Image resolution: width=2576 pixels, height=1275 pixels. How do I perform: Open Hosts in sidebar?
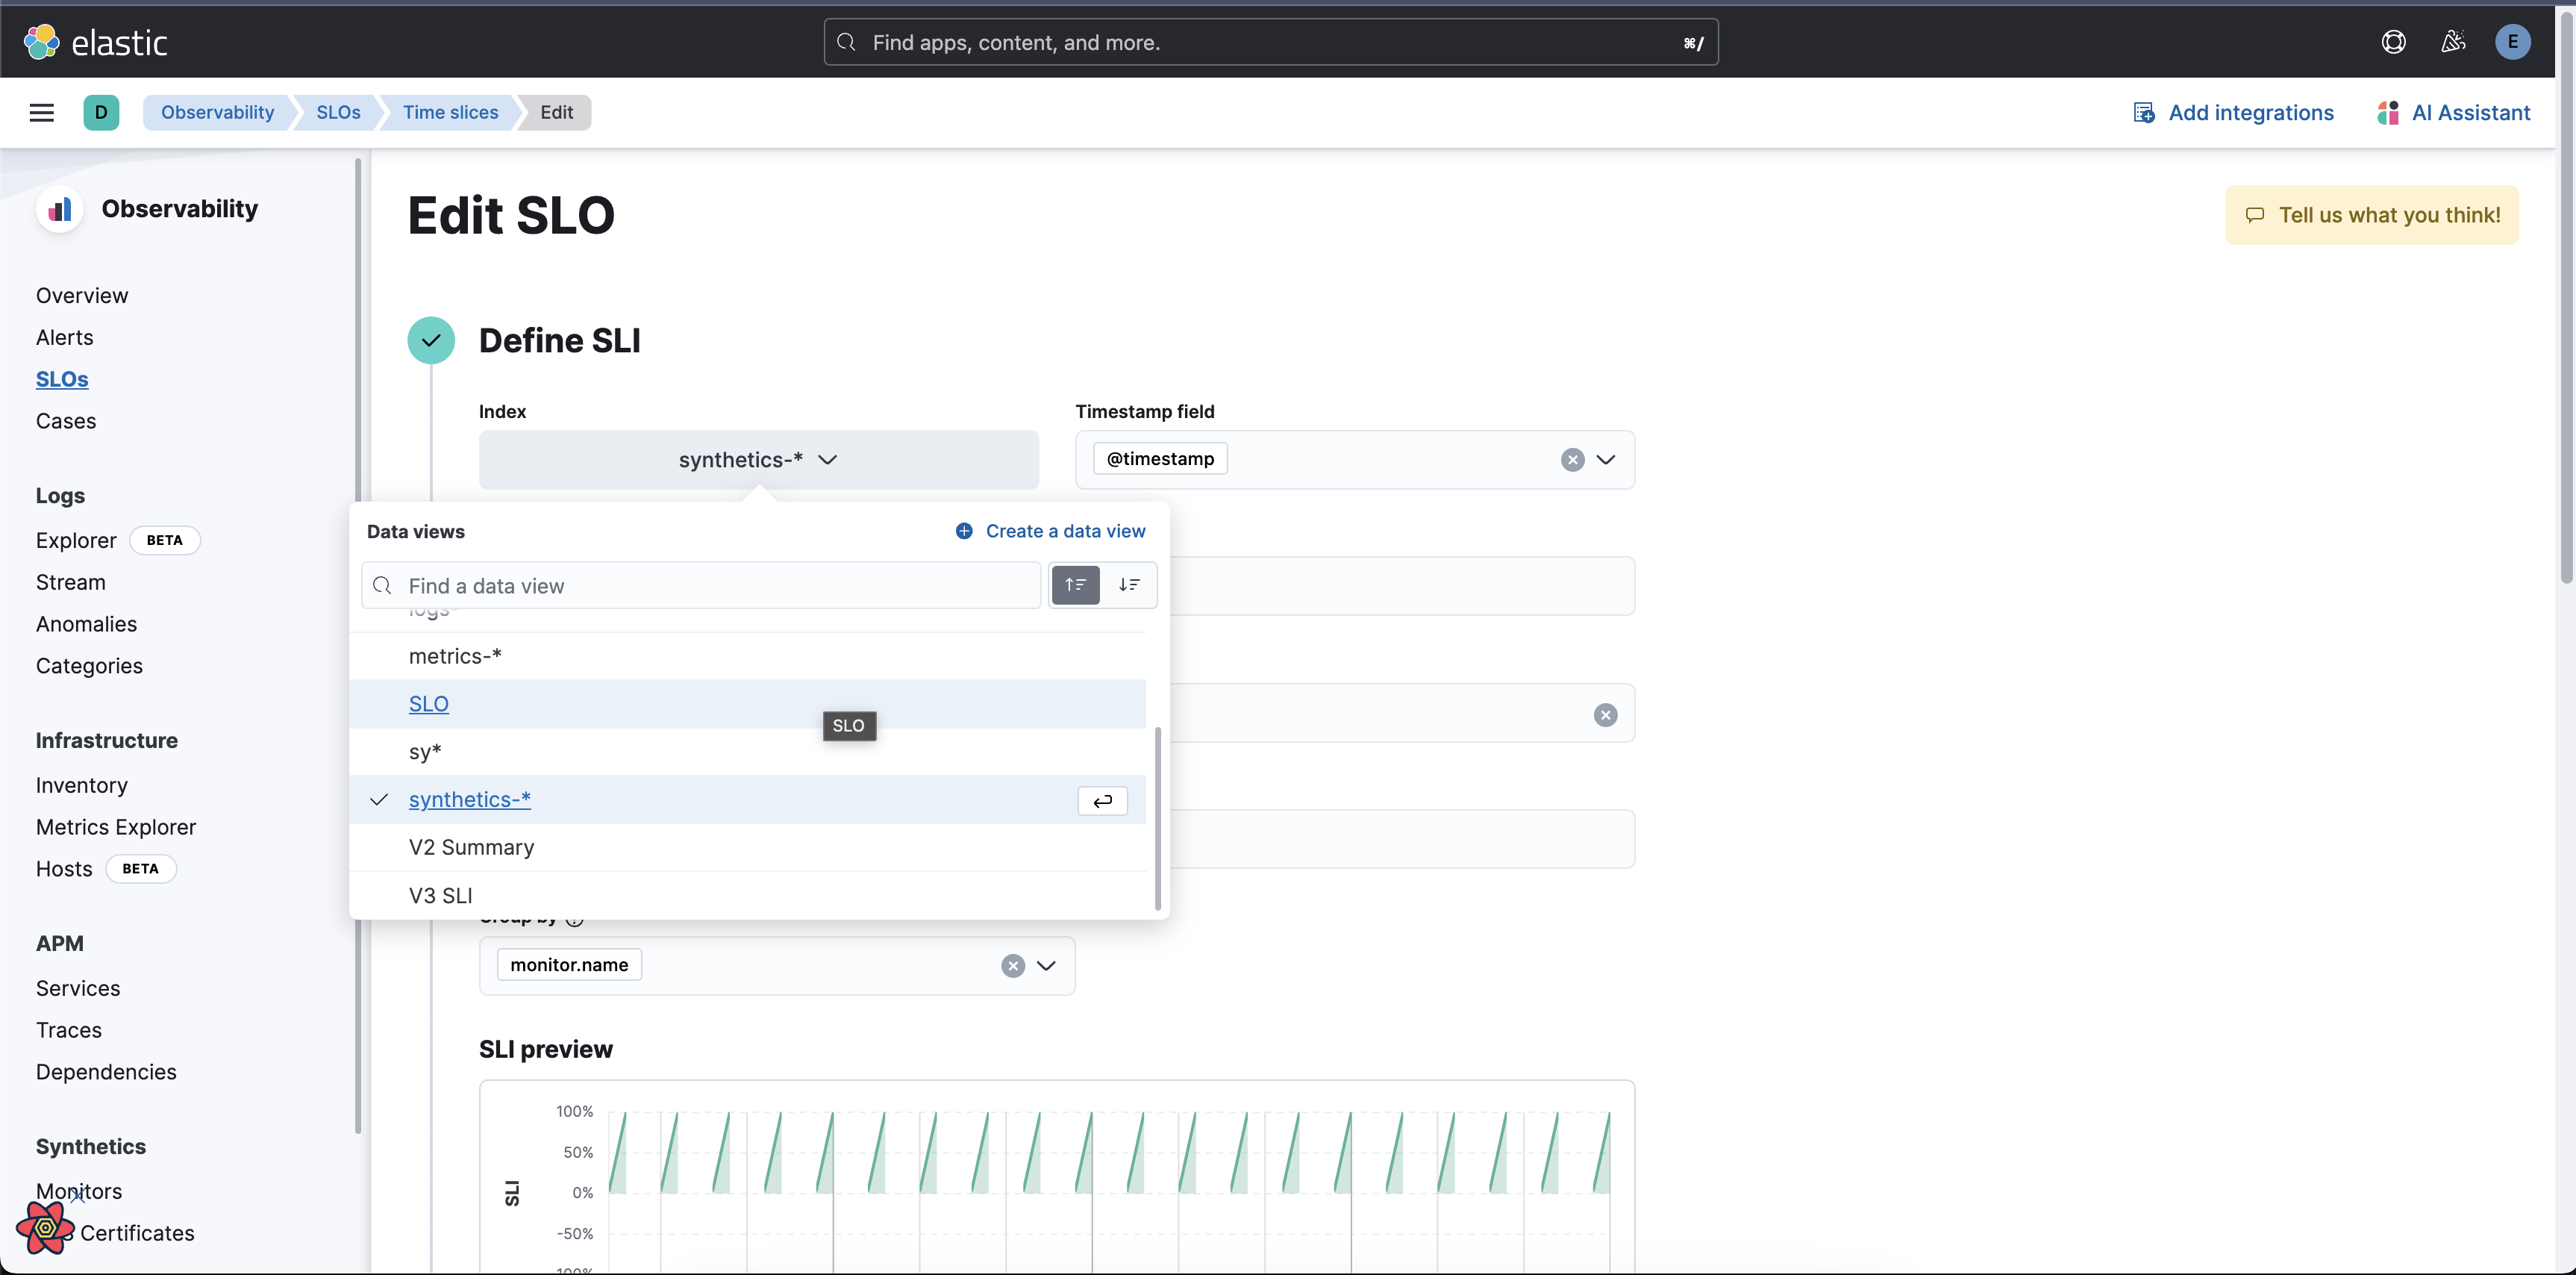pyautogui.click(x=64, y=870)
